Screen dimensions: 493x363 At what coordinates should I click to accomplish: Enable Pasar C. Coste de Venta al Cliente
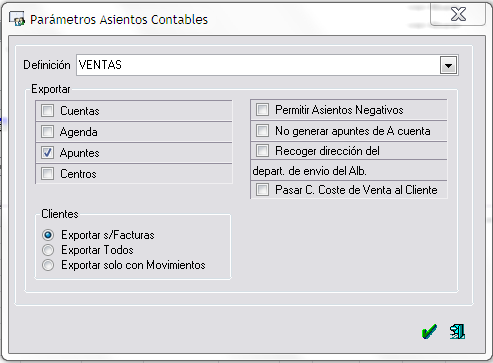pos(262,190)
